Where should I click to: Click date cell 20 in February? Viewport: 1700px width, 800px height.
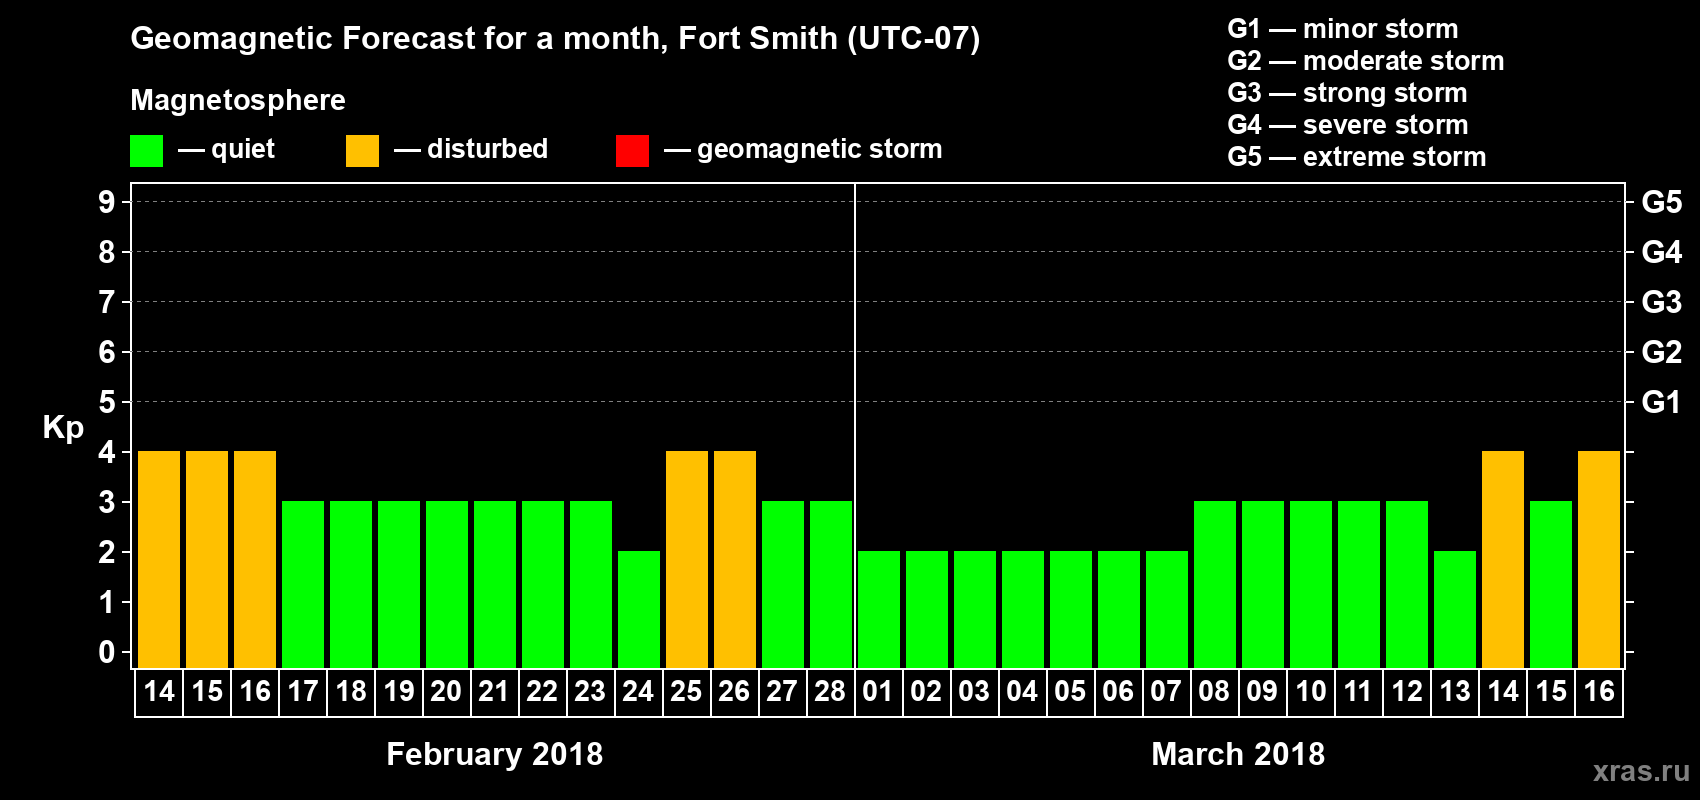click(x=446, y=692)
